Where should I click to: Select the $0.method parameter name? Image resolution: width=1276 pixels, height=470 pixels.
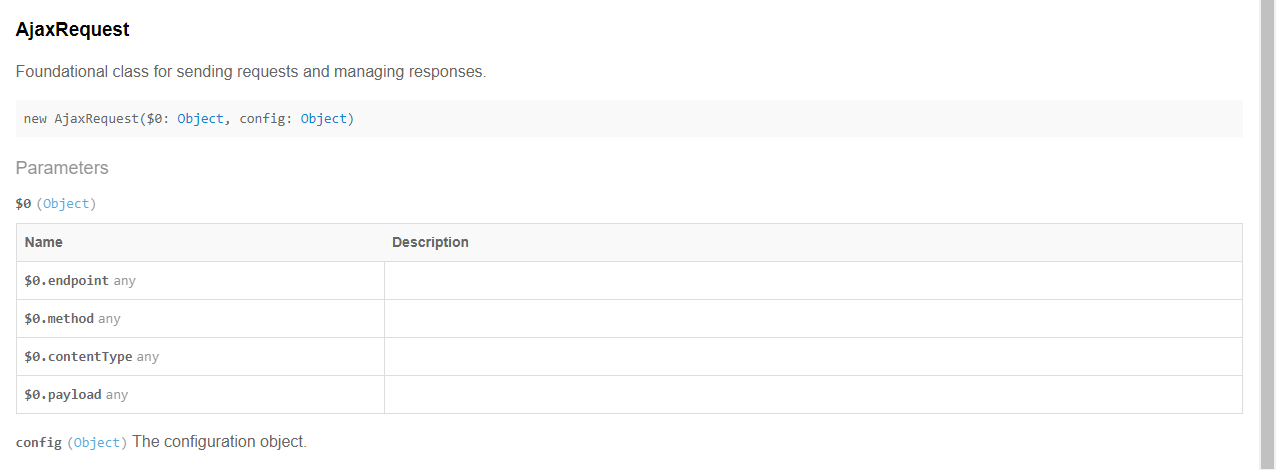coord(59,319)
